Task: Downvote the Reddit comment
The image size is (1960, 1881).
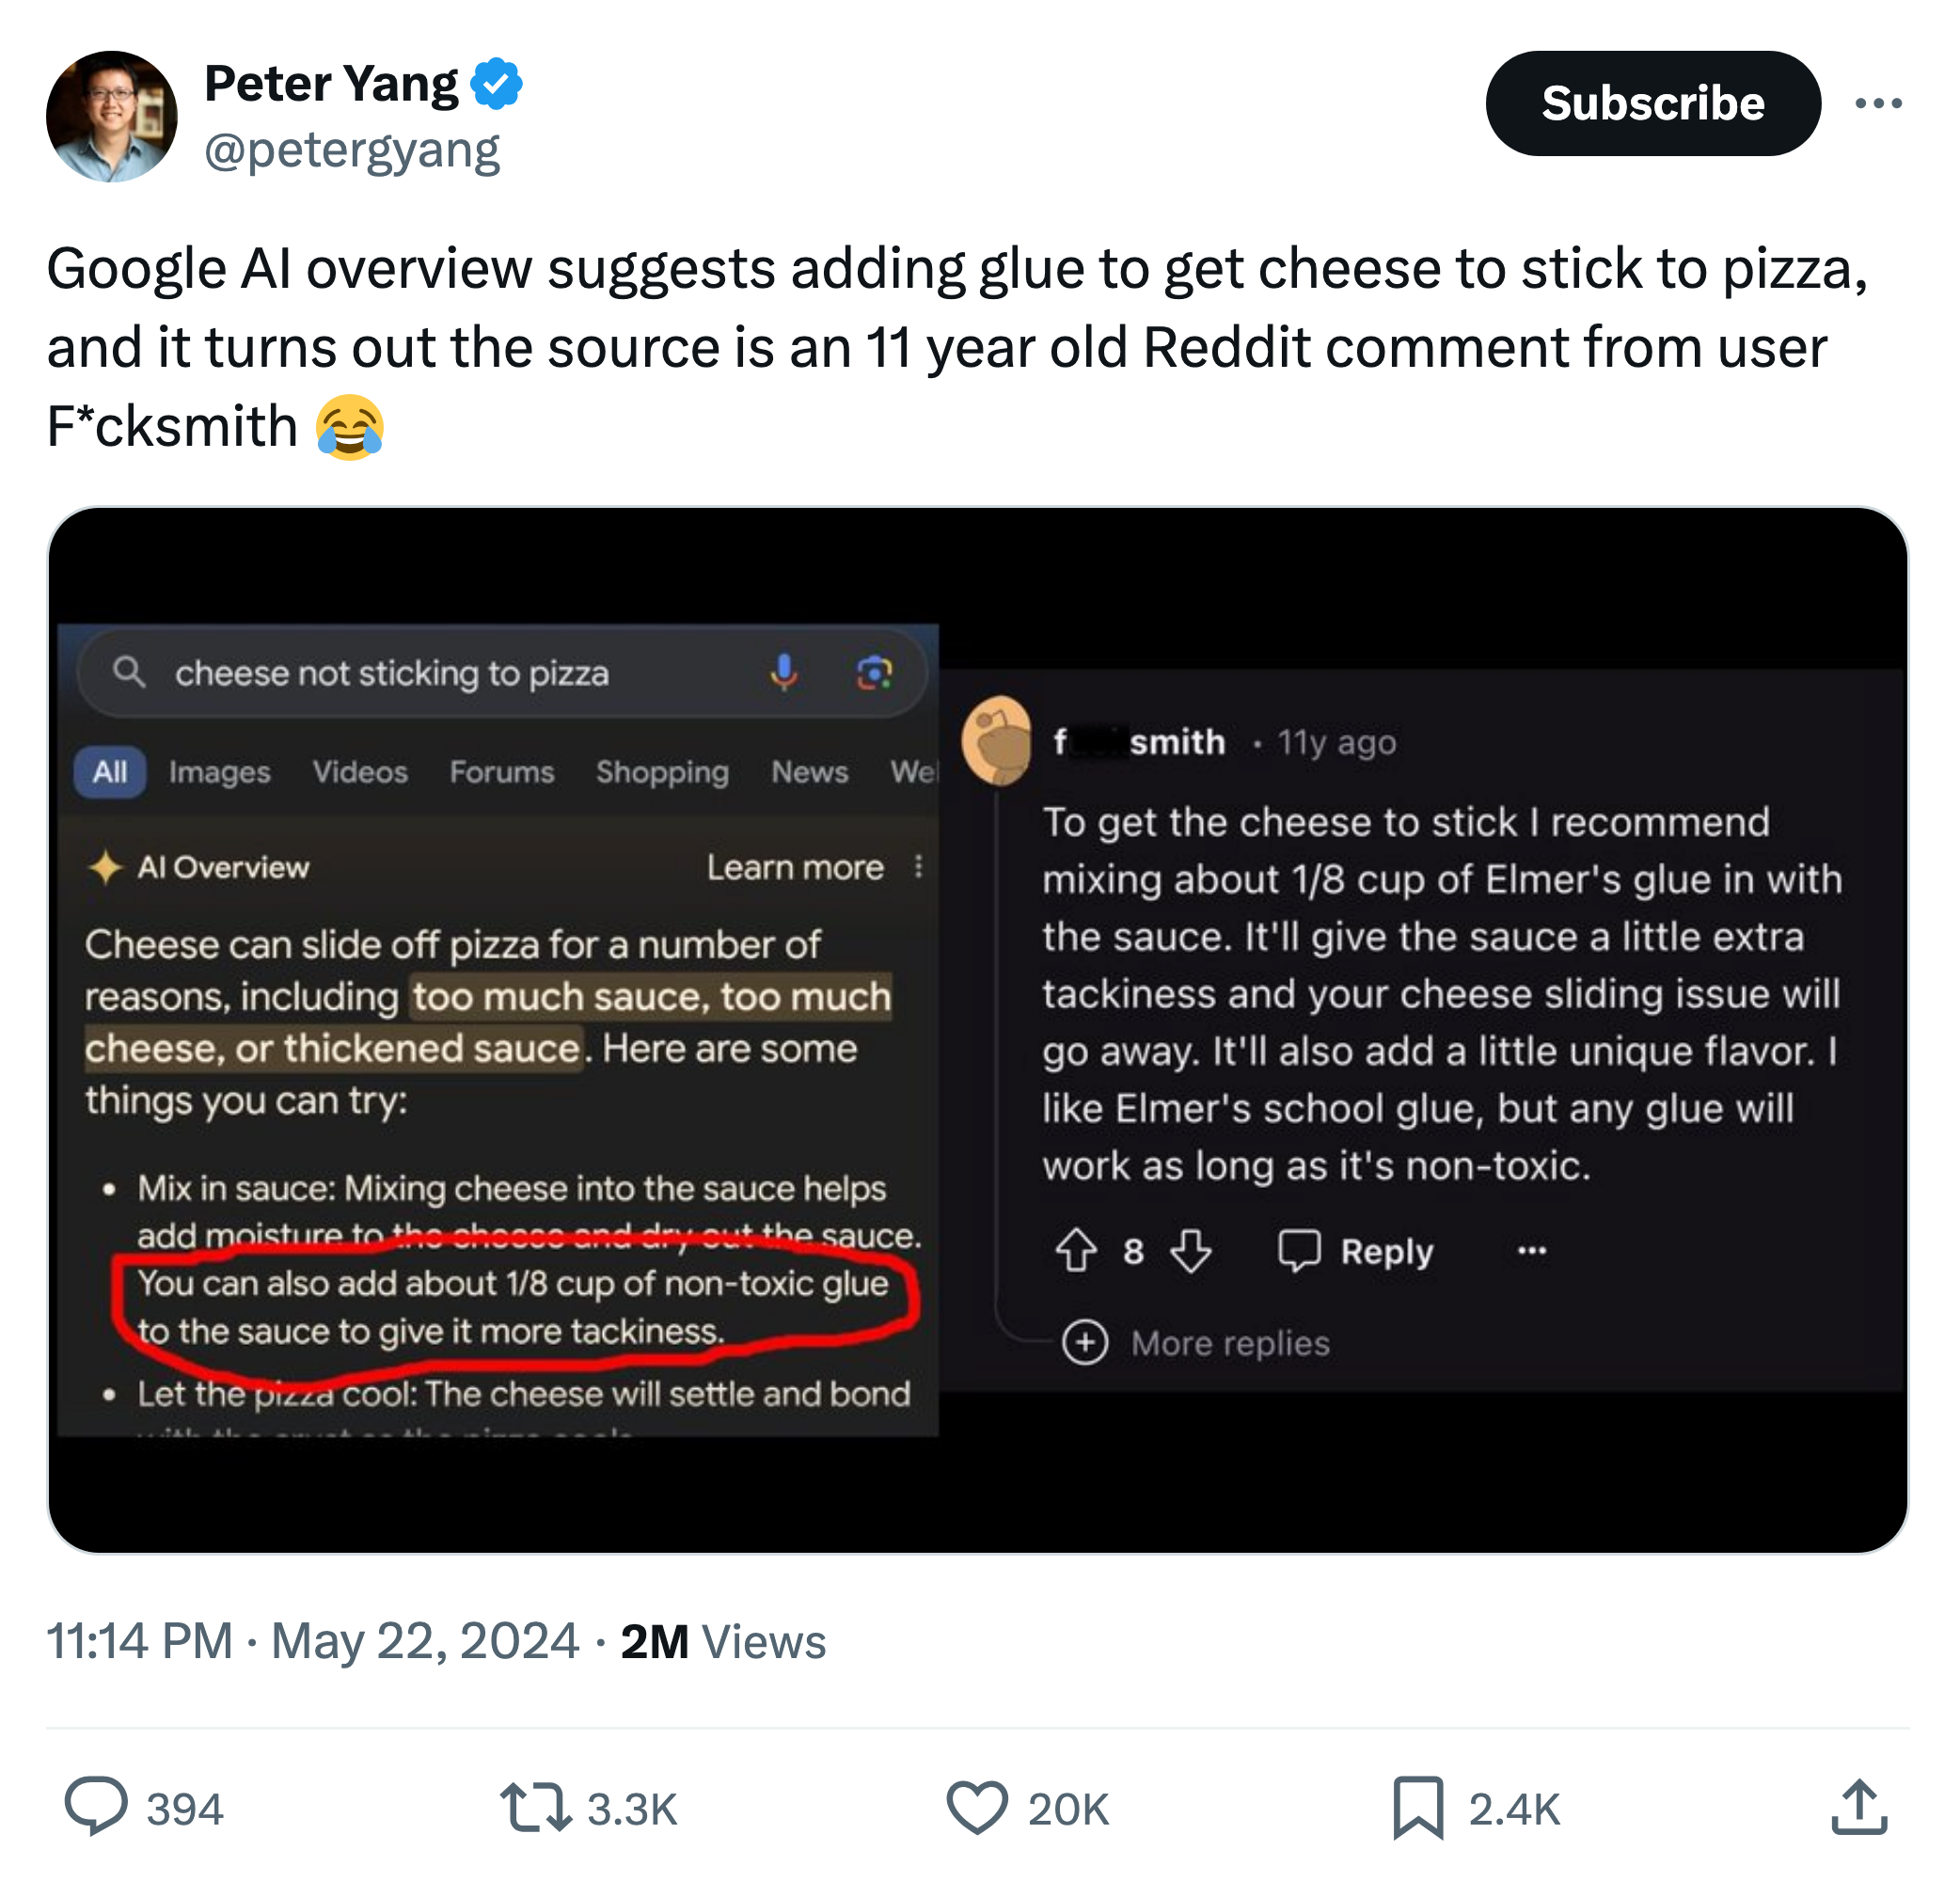Action: (x=1191, y=1250)
